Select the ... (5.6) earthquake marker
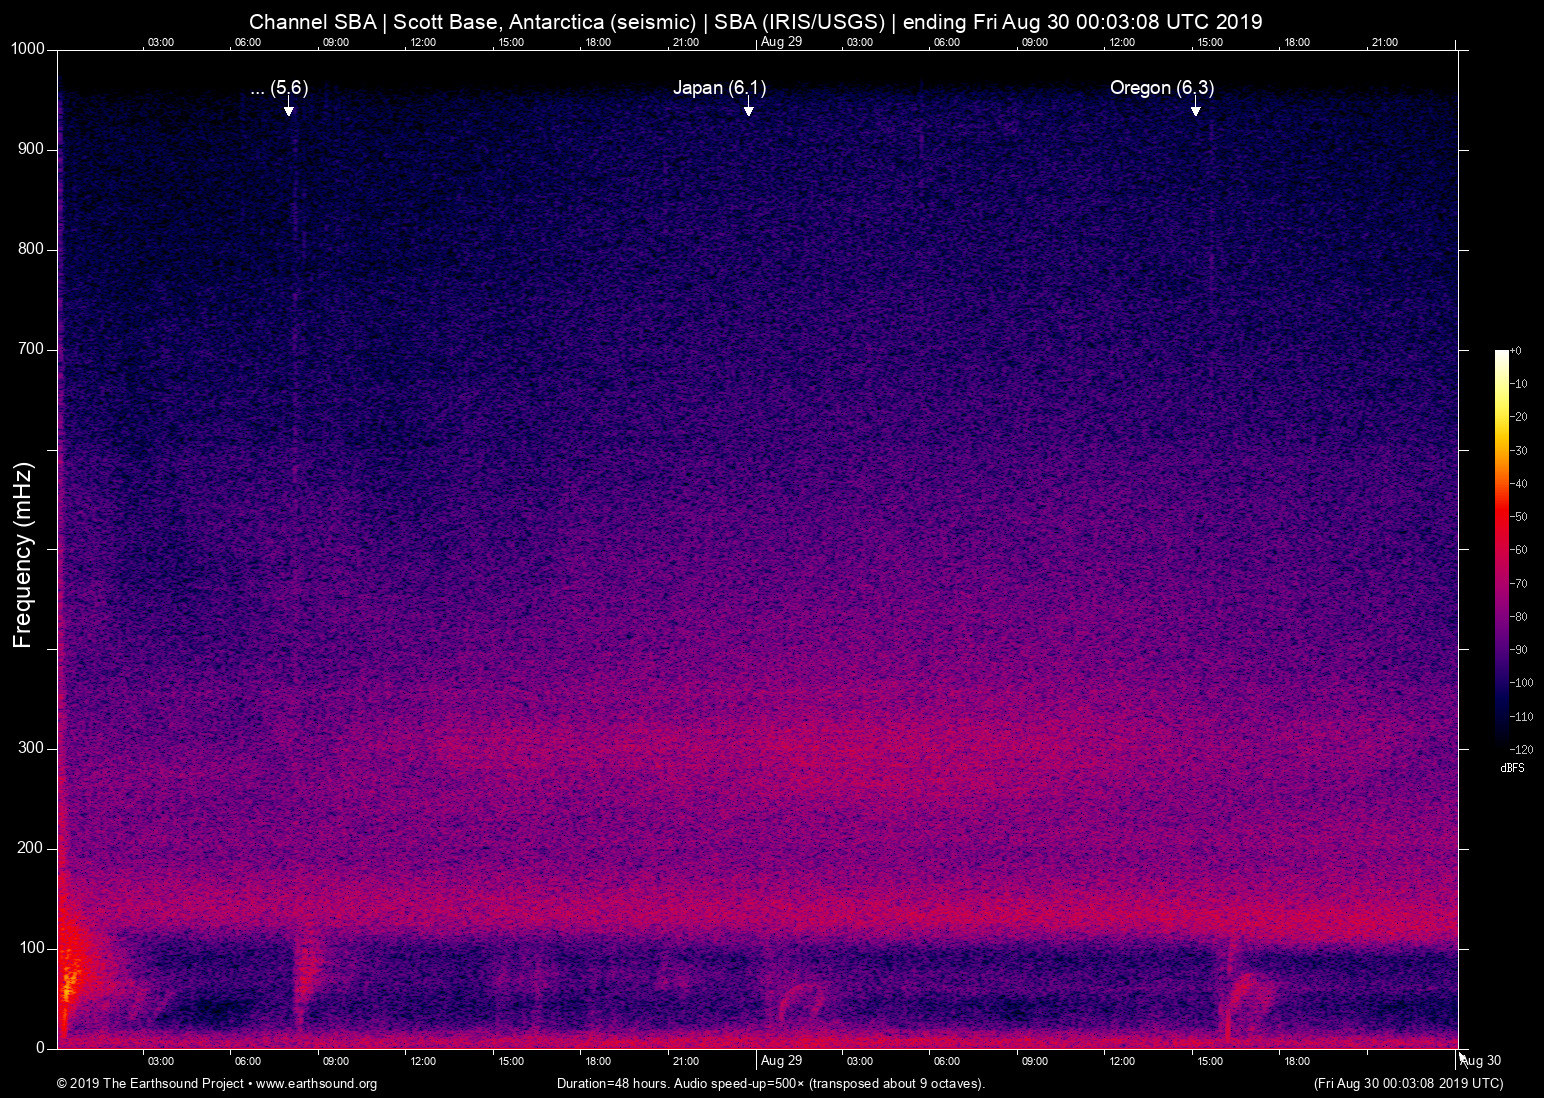This screenshot has height=1098, width=1544. point(278,88)
